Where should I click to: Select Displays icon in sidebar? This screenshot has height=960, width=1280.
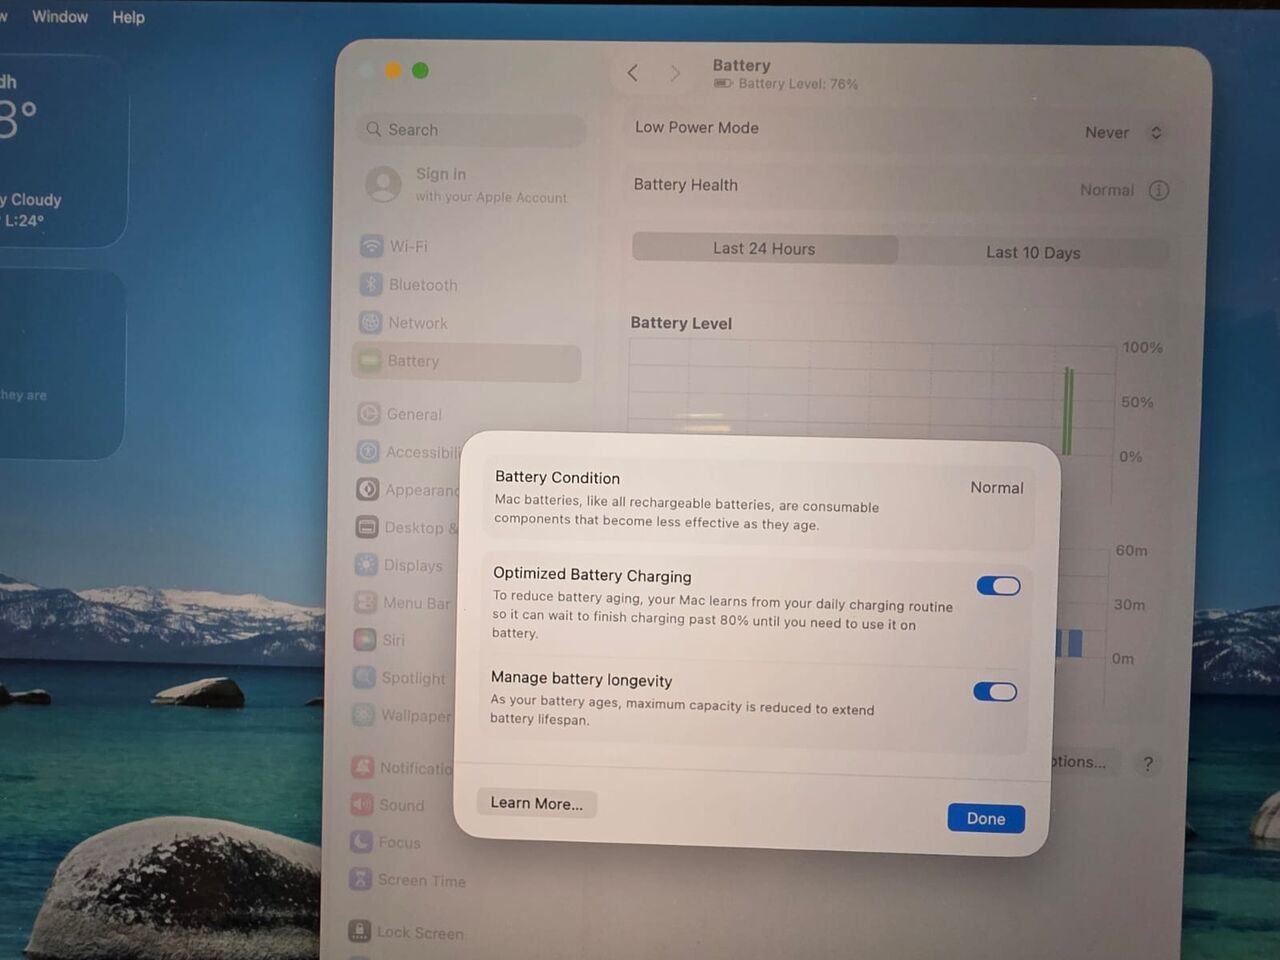[x=366, y=565]
